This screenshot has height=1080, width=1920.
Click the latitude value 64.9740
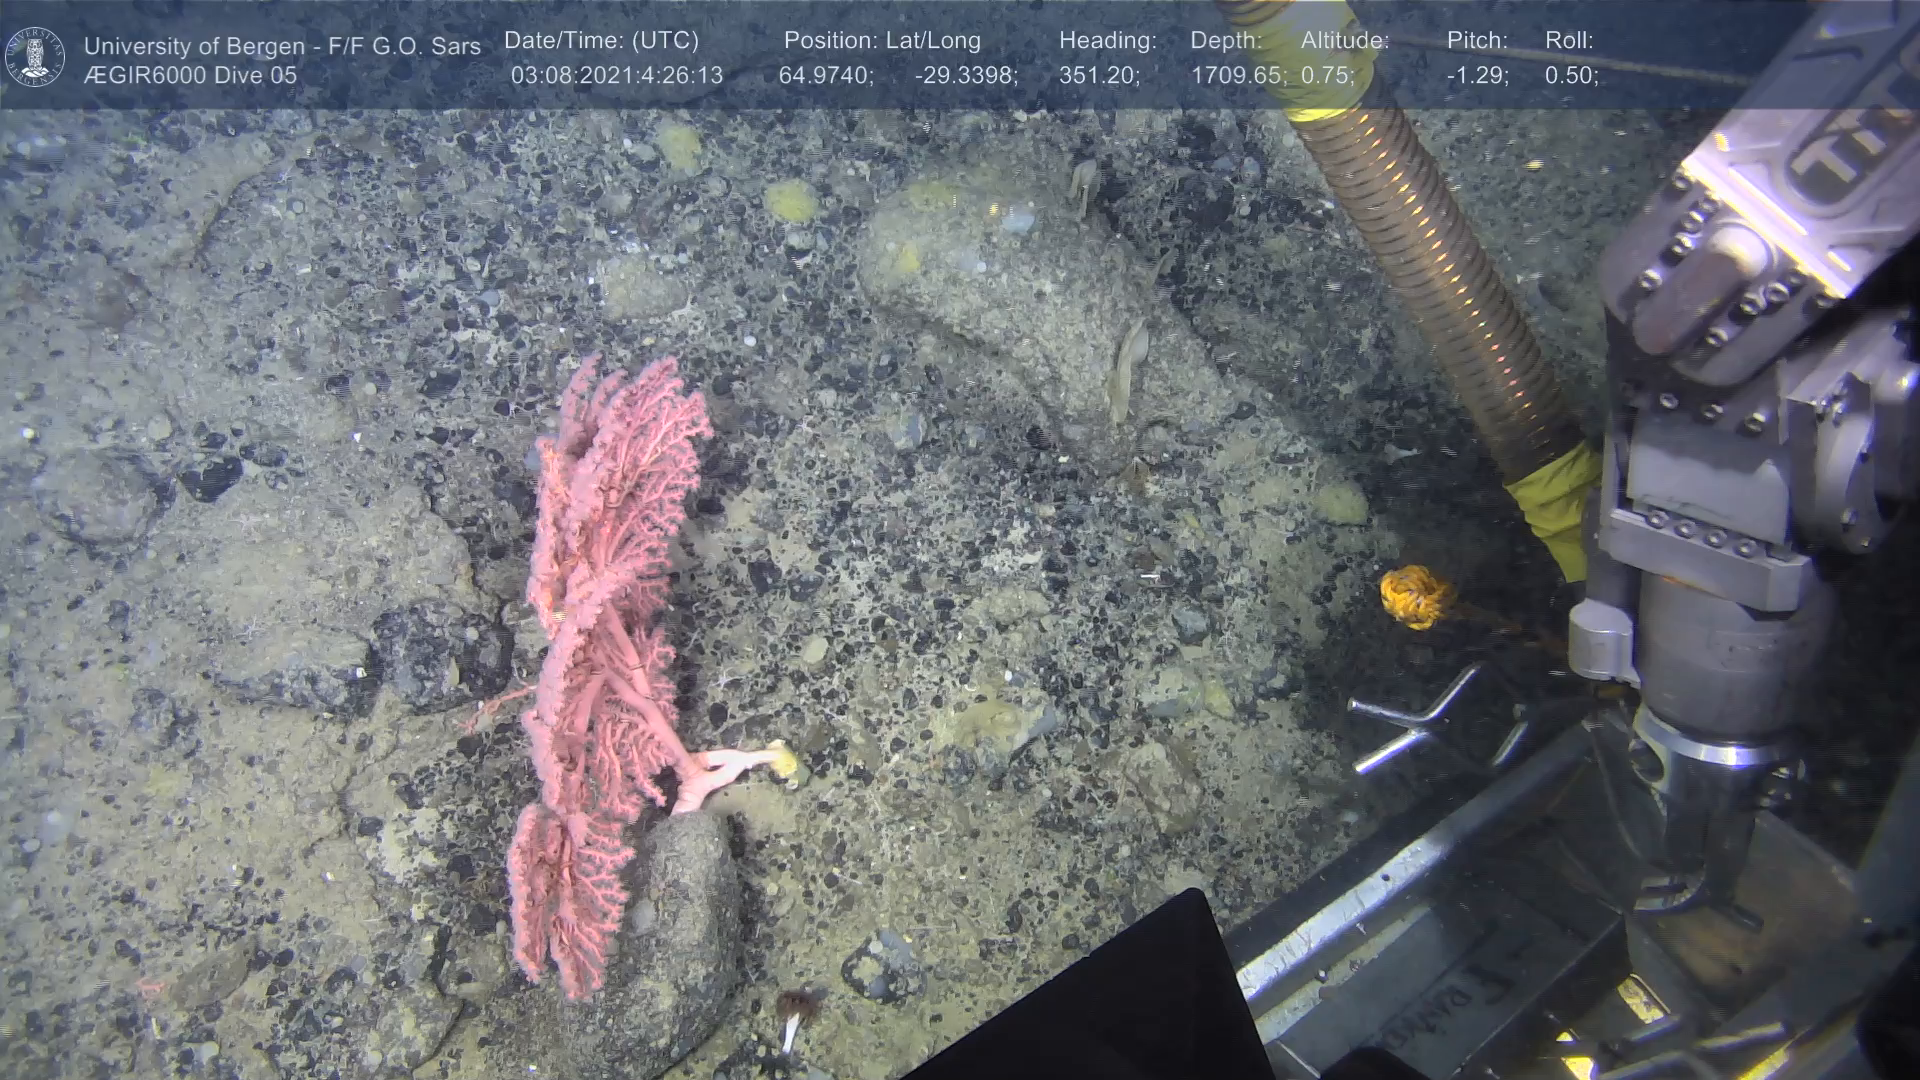click(x=825, y=76)
